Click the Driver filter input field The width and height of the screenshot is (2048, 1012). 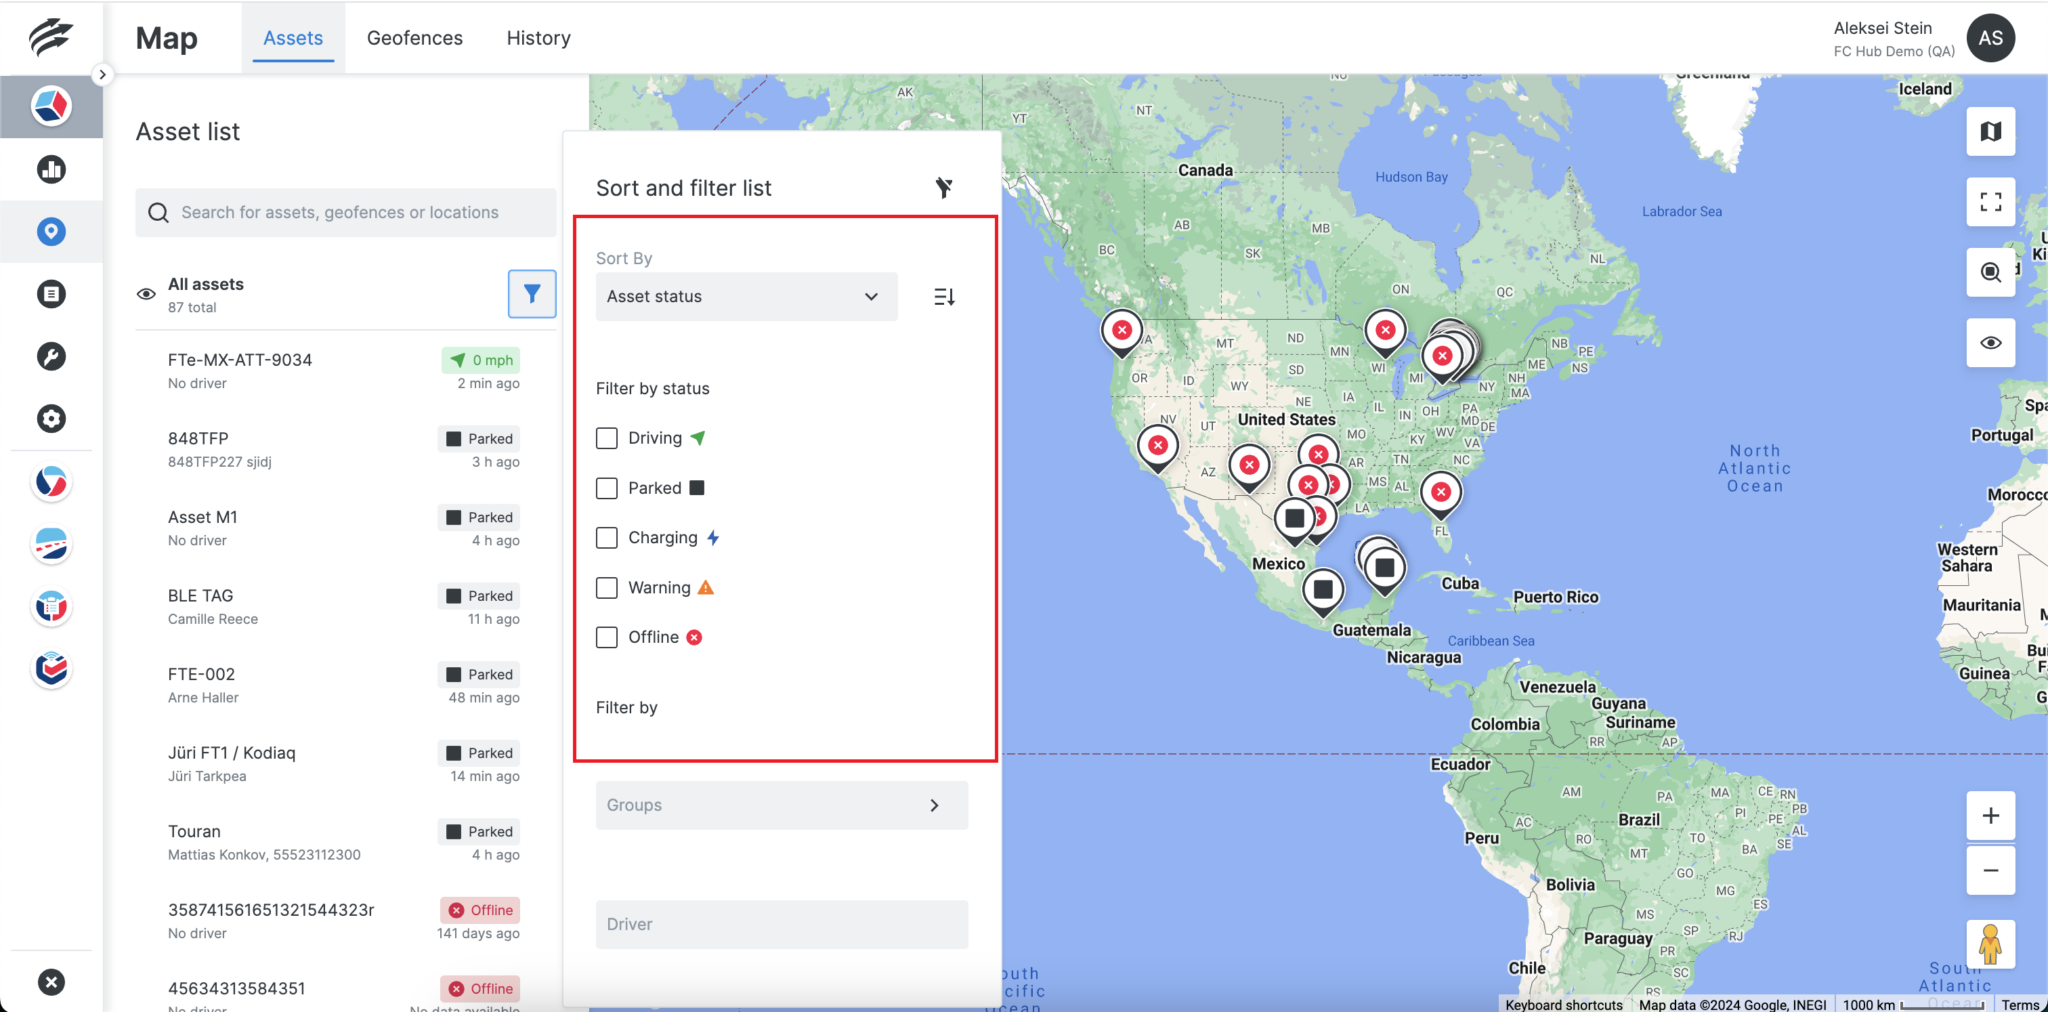click(780, 924)
